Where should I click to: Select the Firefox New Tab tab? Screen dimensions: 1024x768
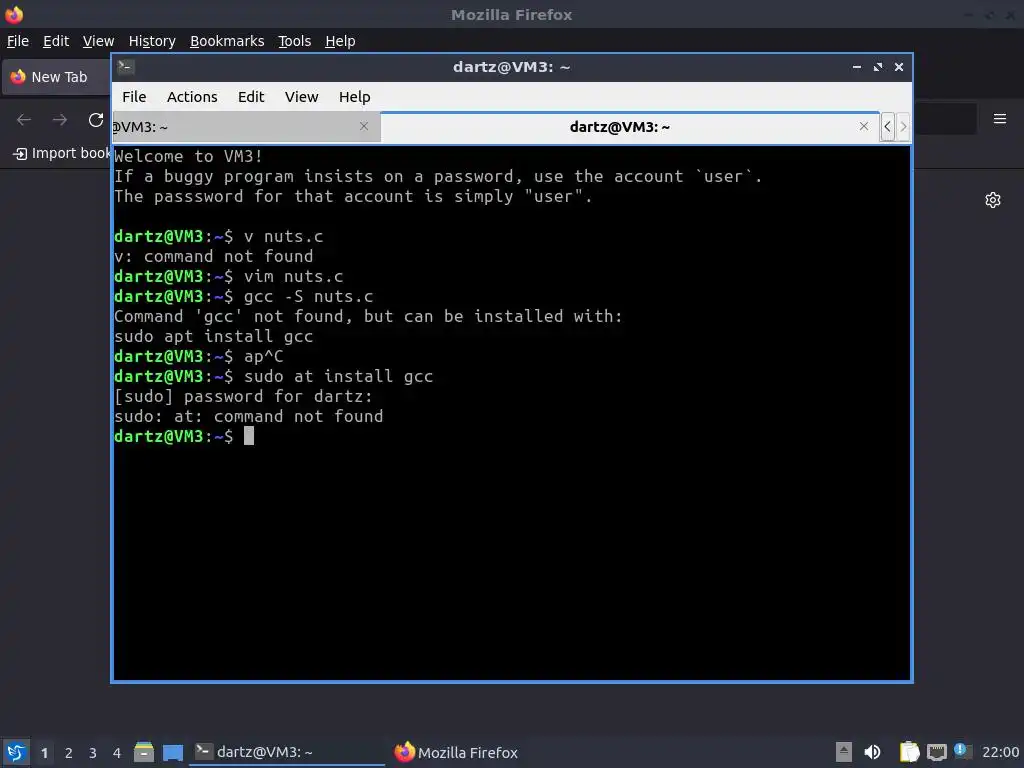[57, 77]
